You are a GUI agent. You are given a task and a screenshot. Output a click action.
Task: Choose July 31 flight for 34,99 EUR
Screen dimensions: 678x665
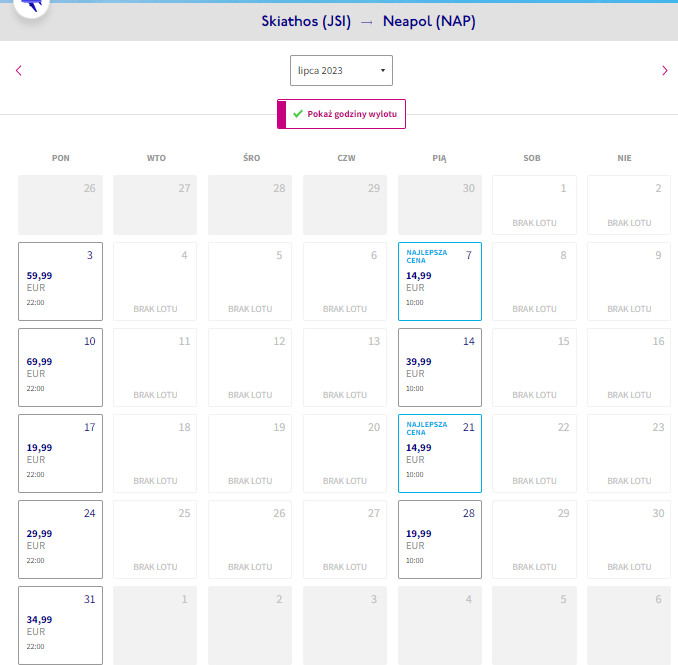click(x=61, y=626)
